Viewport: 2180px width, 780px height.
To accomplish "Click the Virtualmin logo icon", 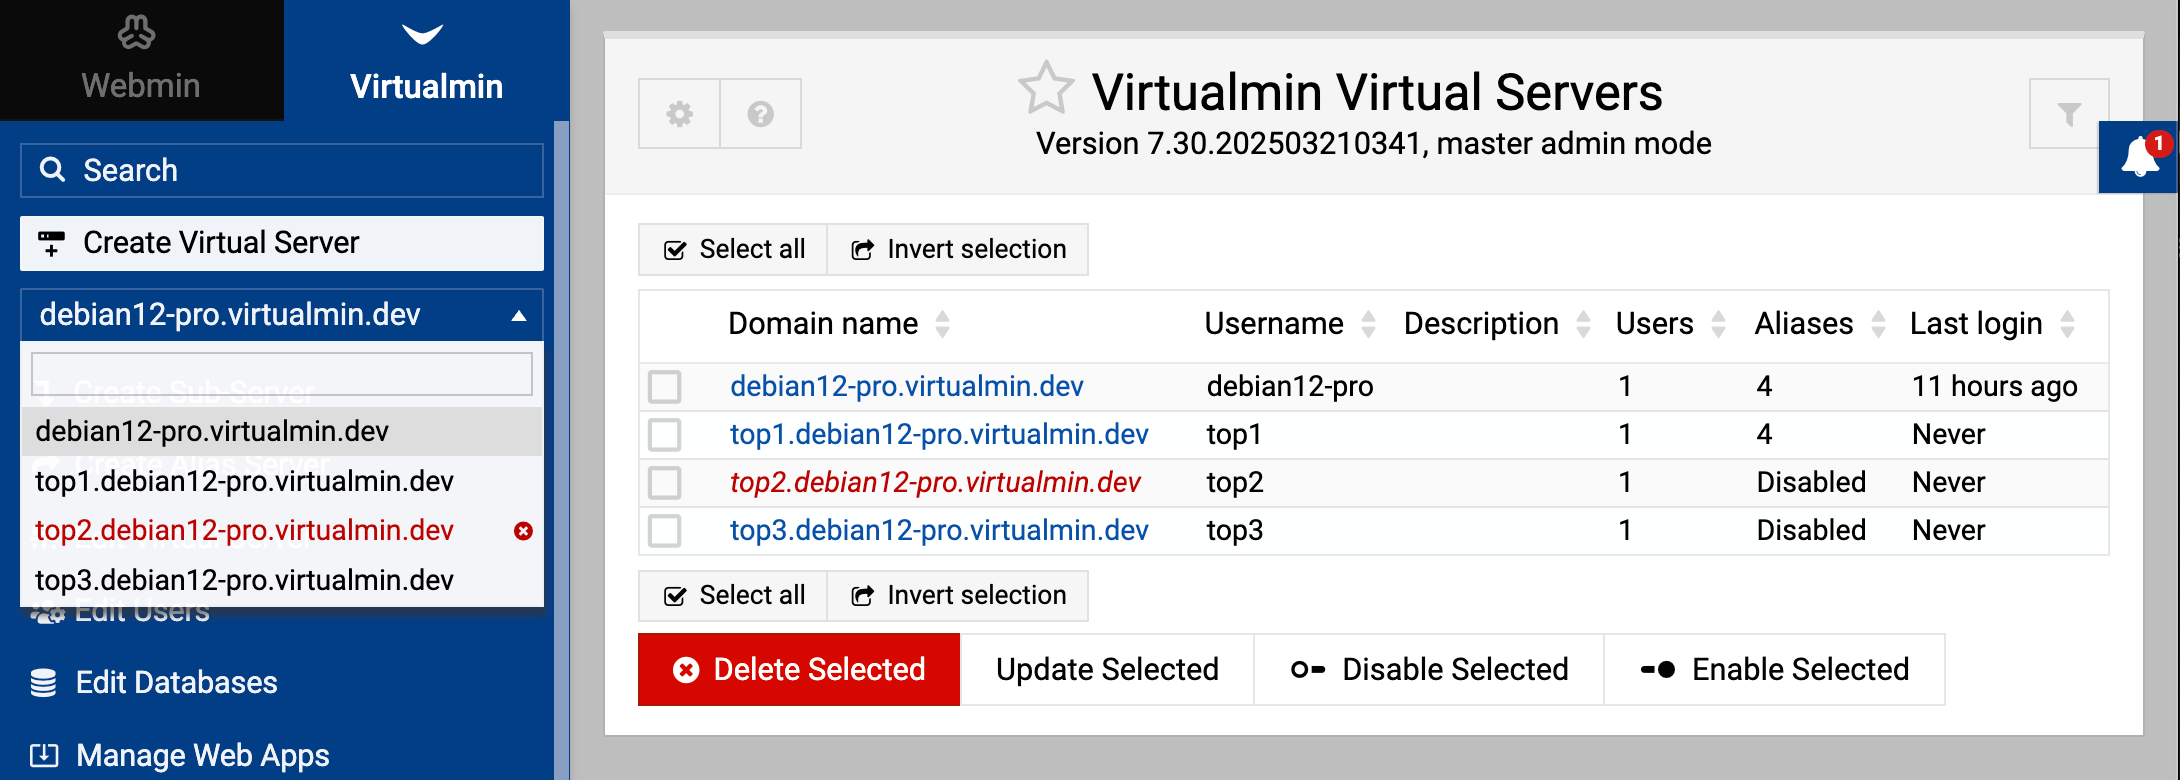I will point(422,34).
